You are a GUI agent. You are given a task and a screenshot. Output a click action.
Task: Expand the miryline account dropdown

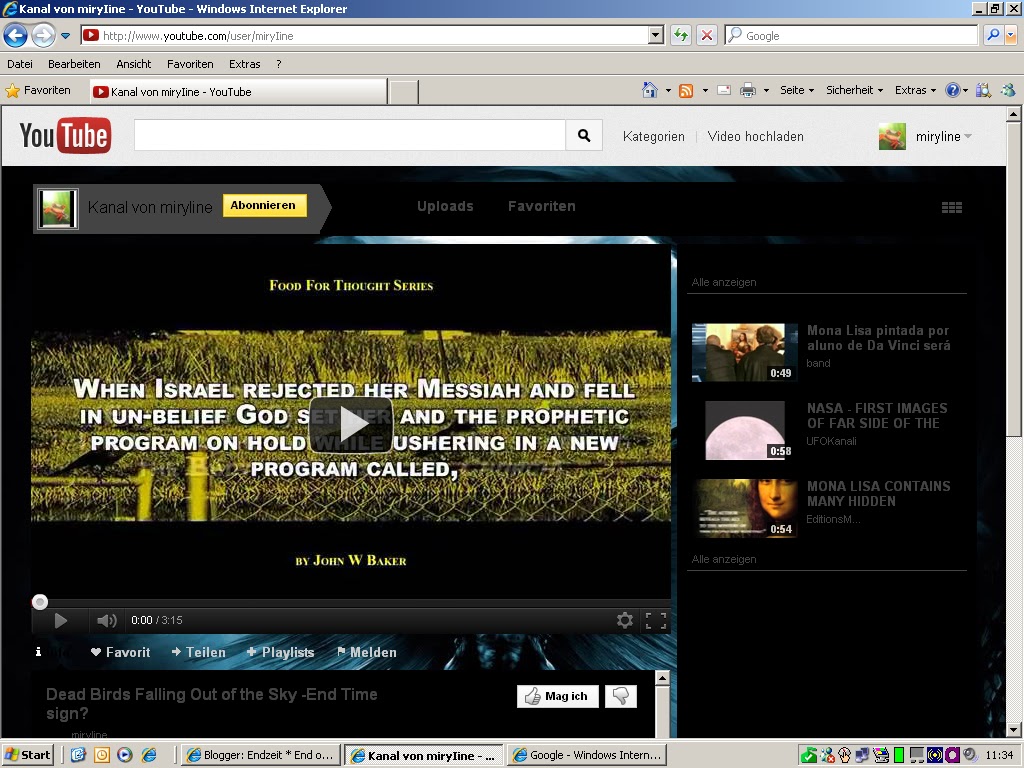(968, 136)
